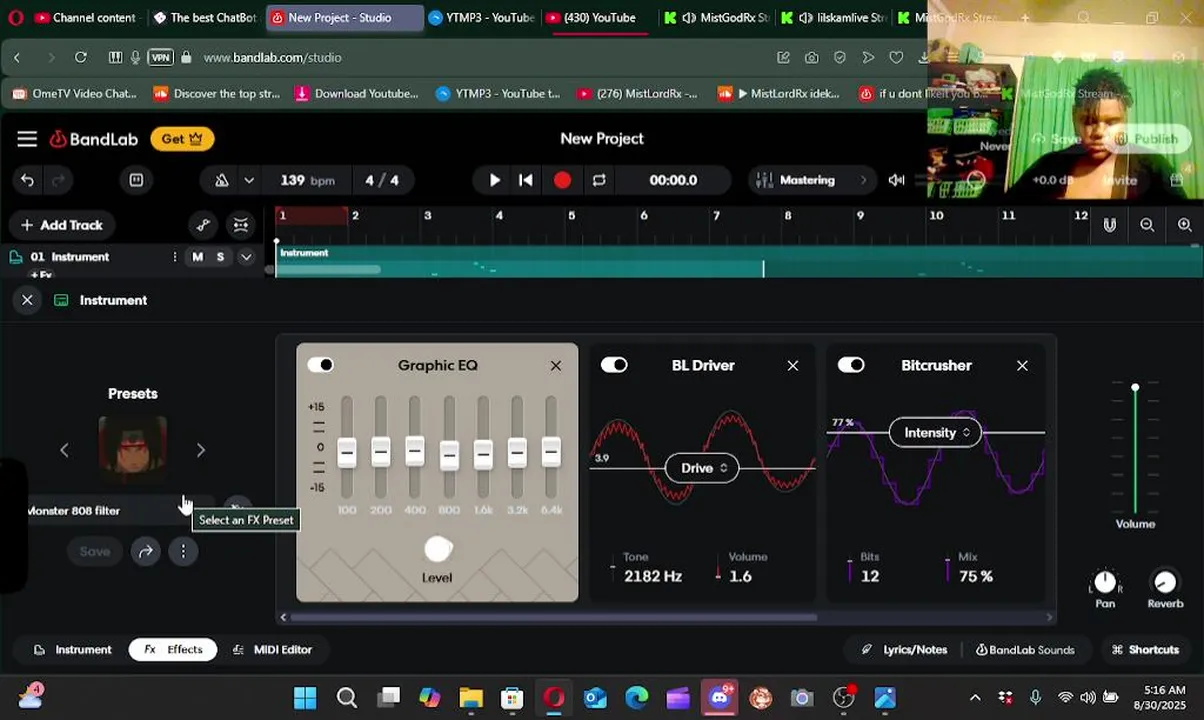Open the metronome settings dropdown arrow
Screen dimensions: 1204x720
(249, 180)
